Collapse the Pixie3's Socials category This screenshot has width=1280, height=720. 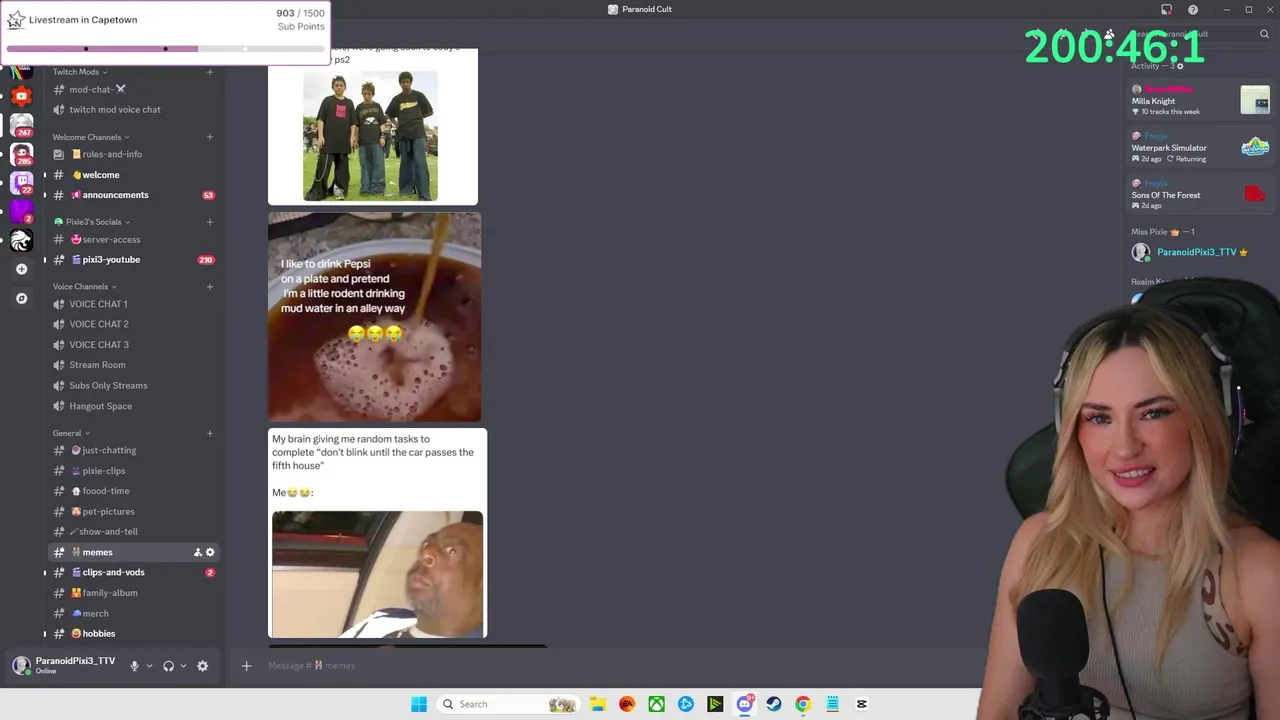tap(92, 222)
